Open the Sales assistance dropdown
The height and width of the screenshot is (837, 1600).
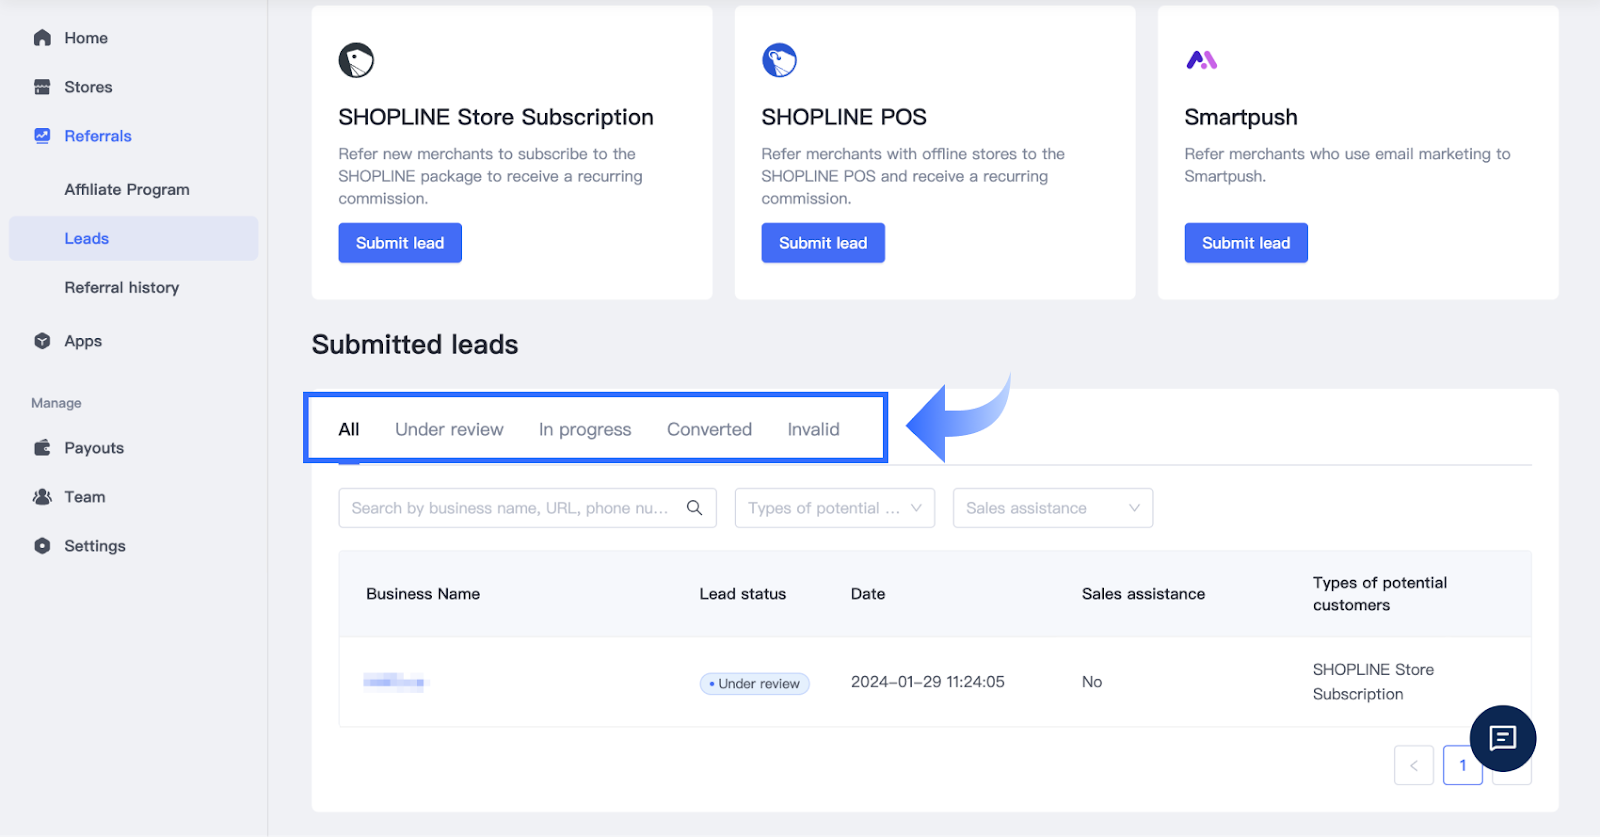1052,508
